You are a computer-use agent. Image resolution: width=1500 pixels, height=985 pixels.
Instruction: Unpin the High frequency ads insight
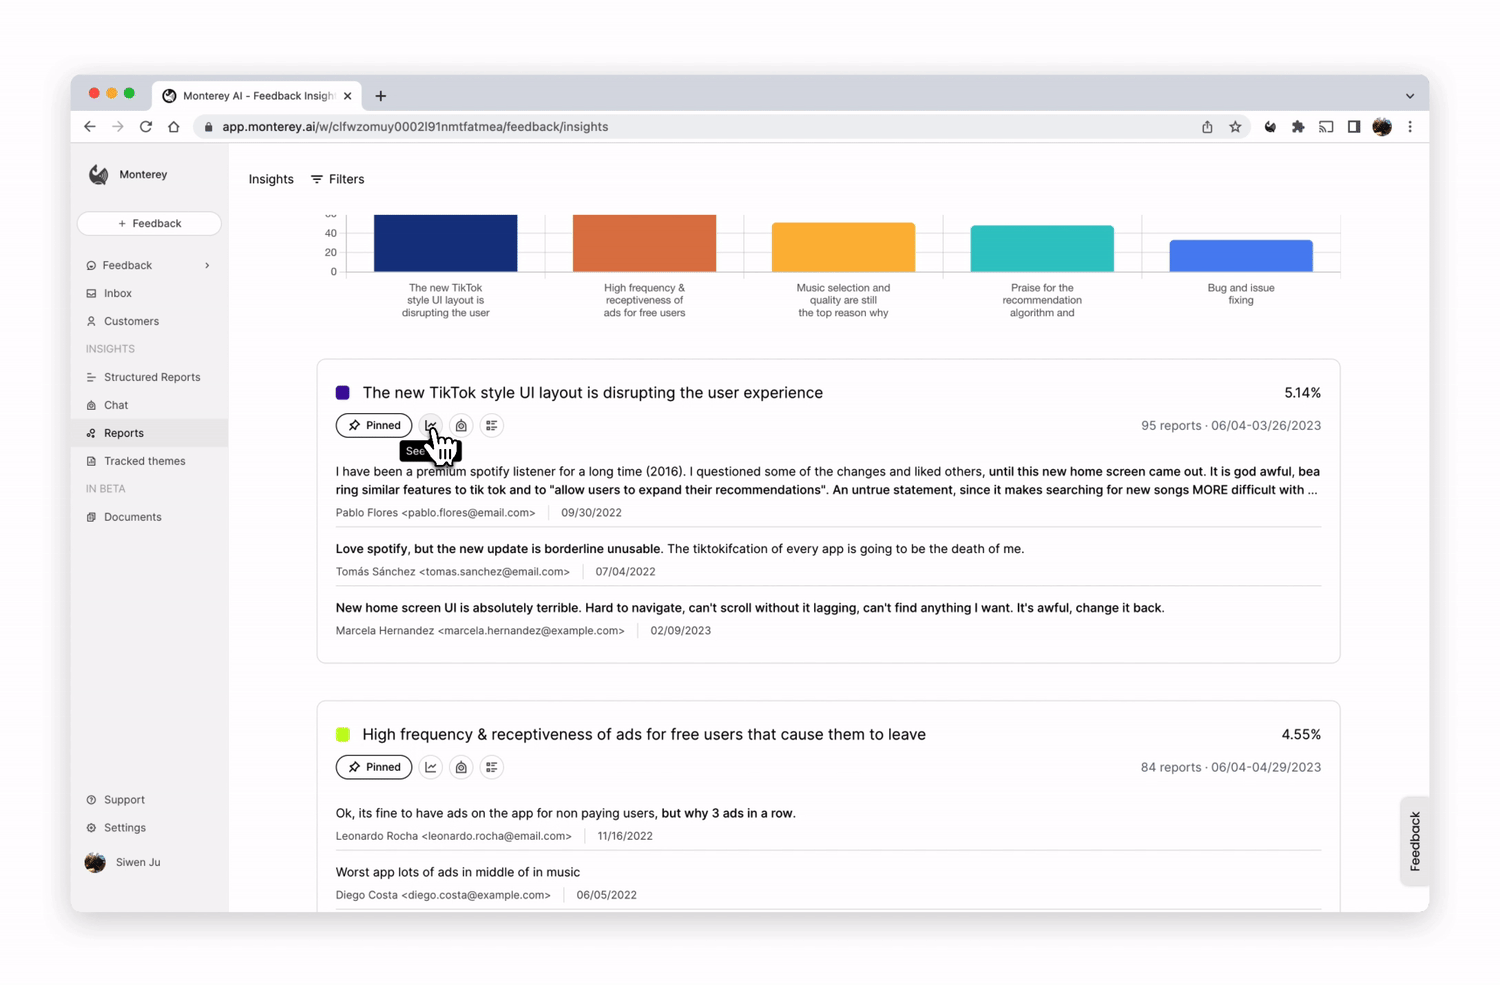click(374, 767)
